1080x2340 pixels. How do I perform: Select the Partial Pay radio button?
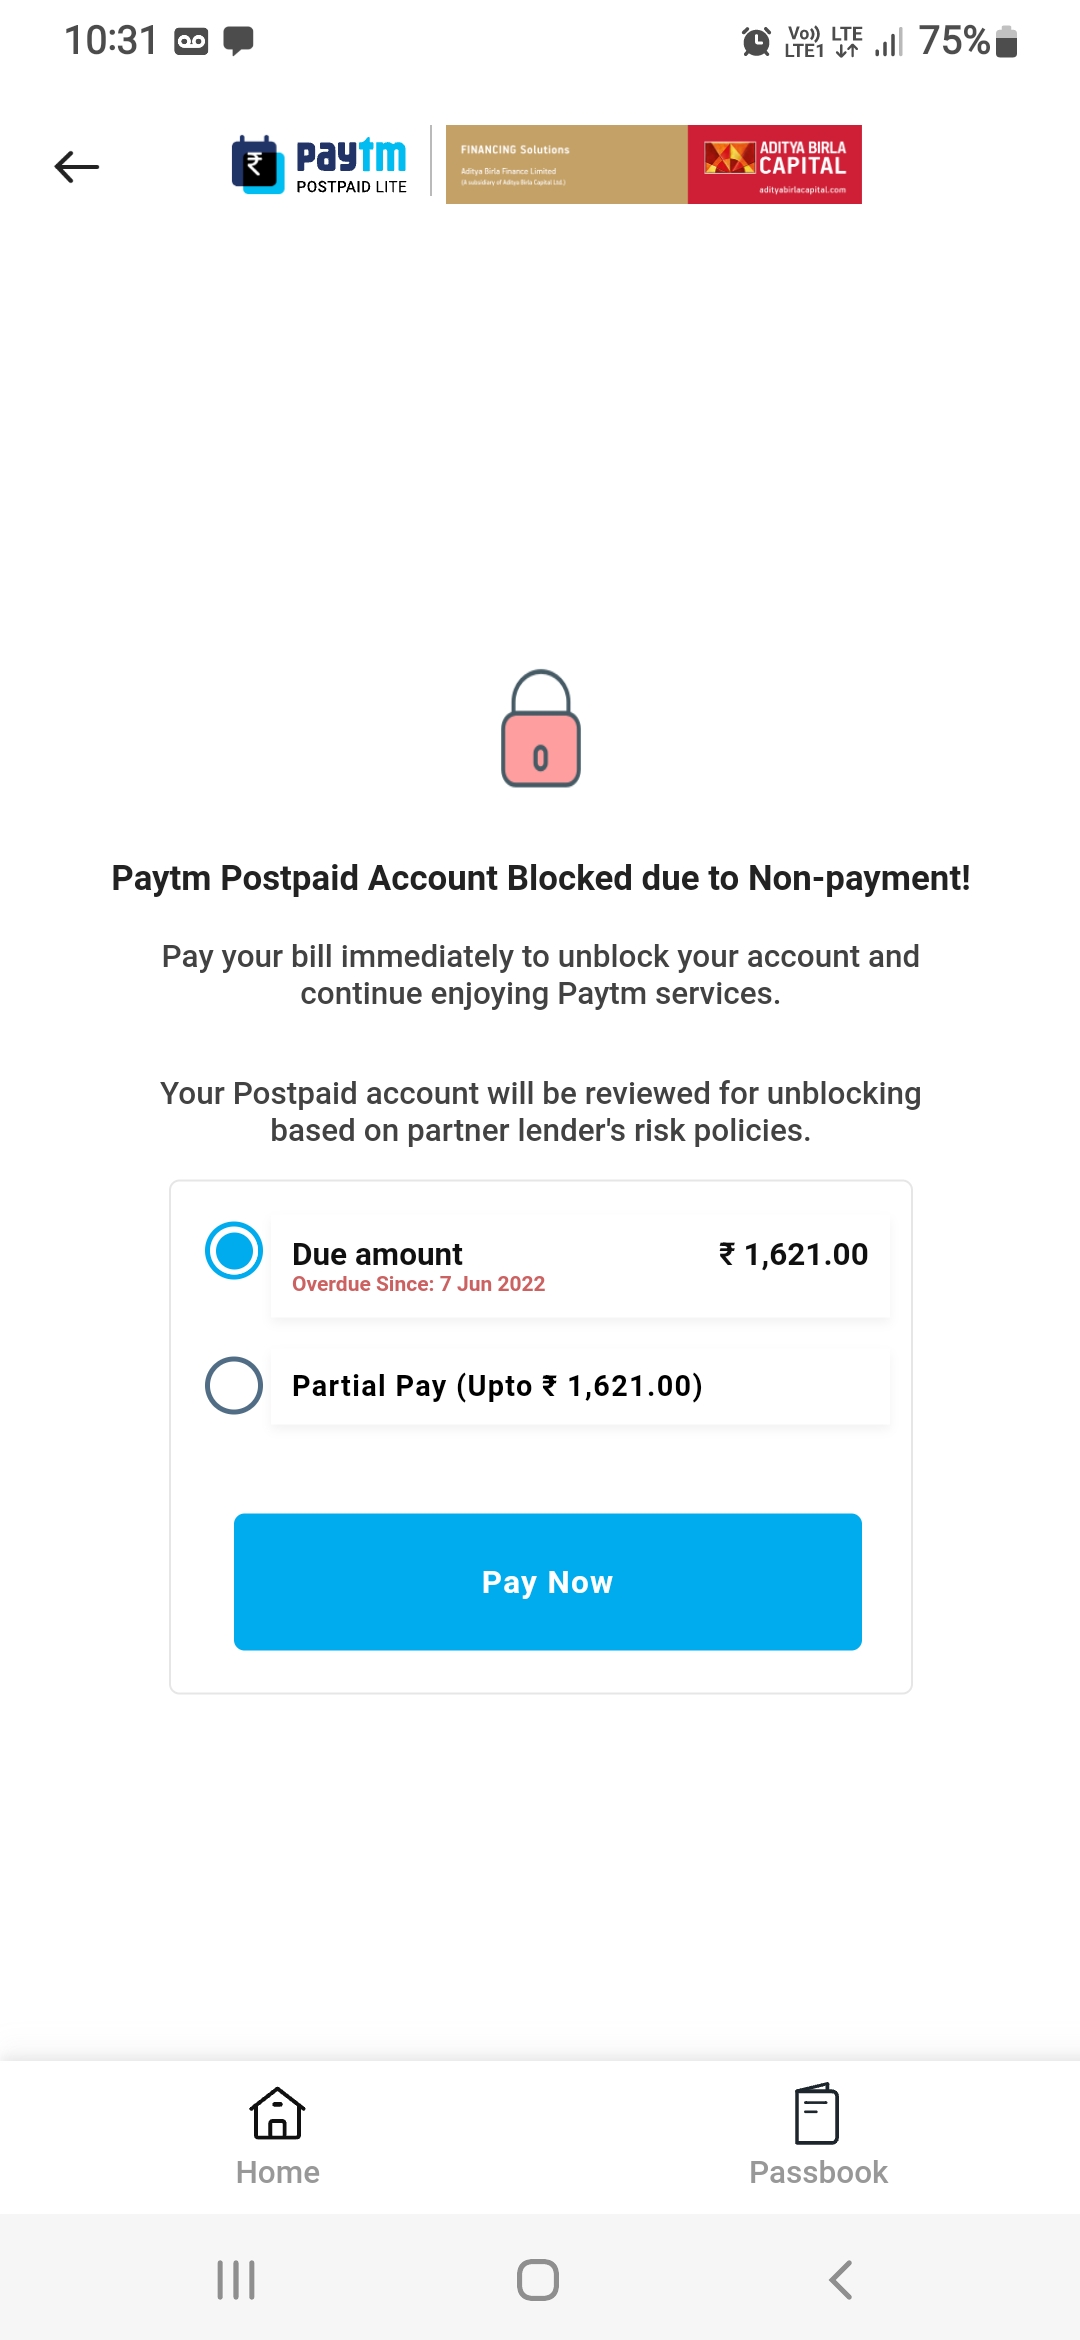pos(234,1385)
